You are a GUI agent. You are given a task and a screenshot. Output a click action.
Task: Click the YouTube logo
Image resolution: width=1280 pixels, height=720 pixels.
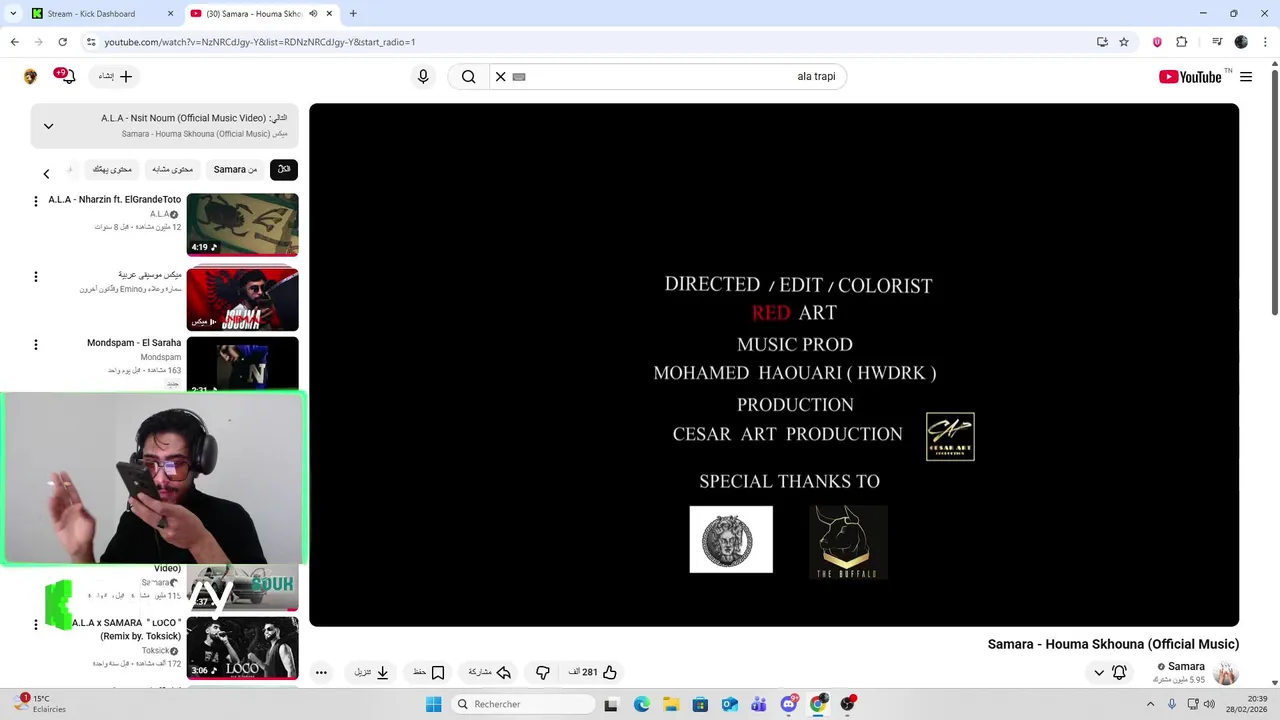(x=1190, y=77)
